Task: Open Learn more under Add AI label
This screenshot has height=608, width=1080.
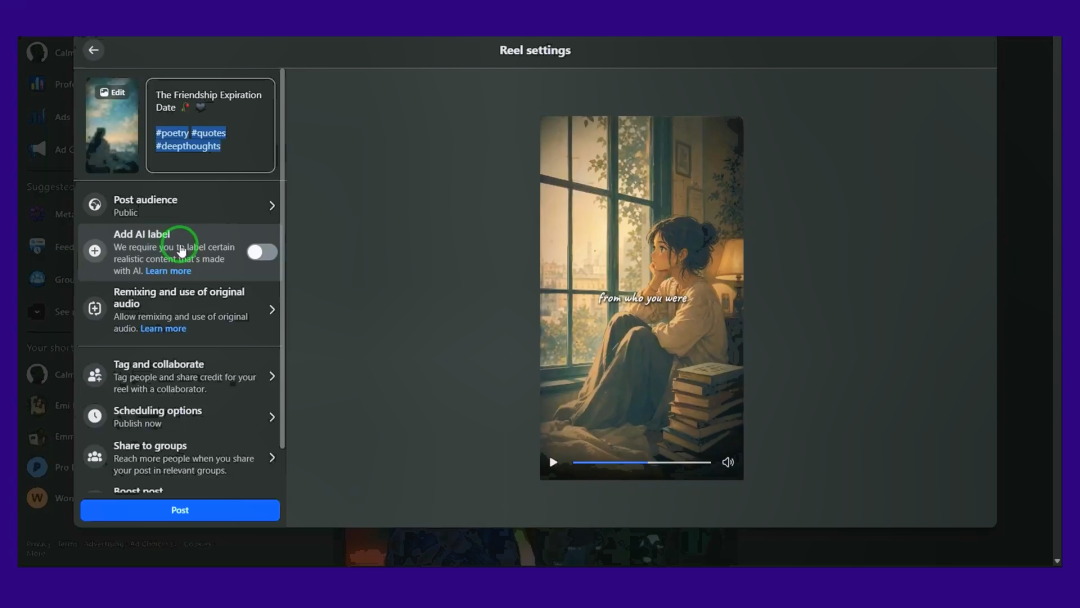Action: pyautogui.click(x=168, y=271)
